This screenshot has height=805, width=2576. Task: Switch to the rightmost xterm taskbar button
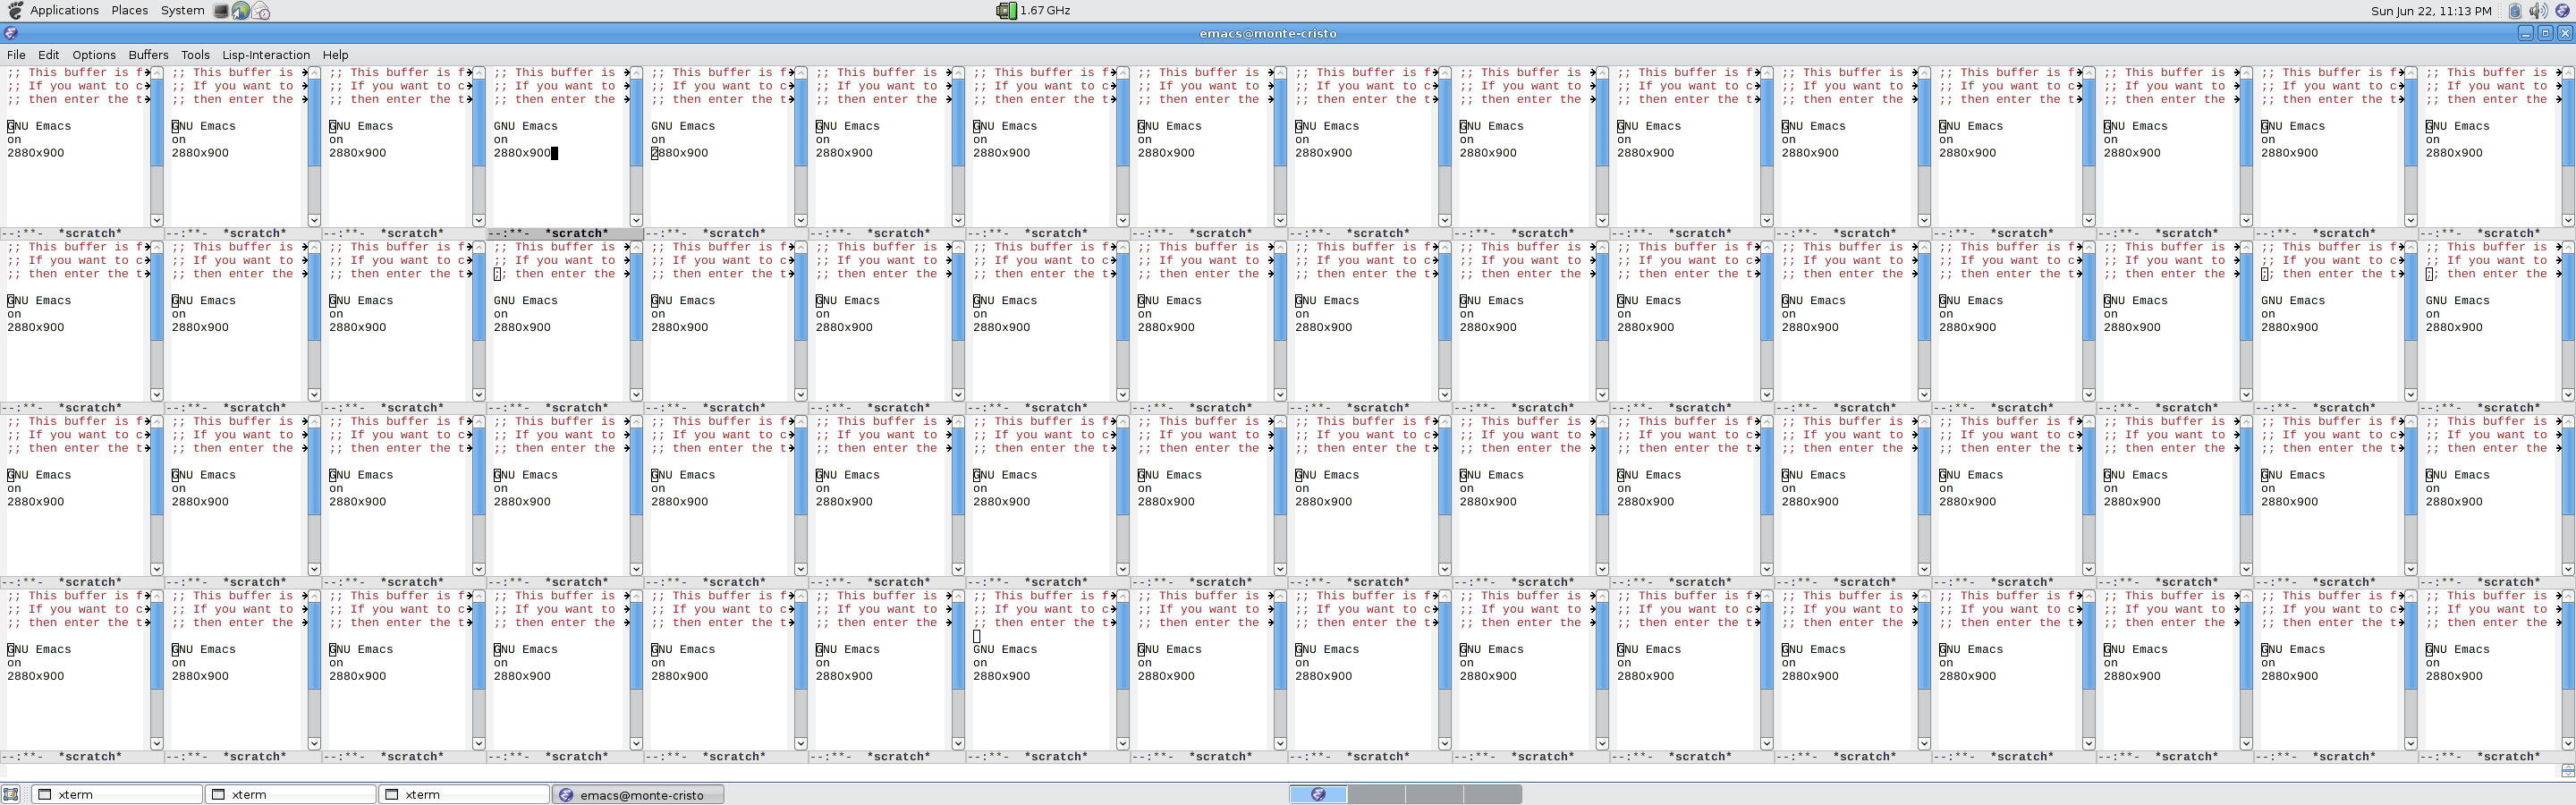click(464, 795)
